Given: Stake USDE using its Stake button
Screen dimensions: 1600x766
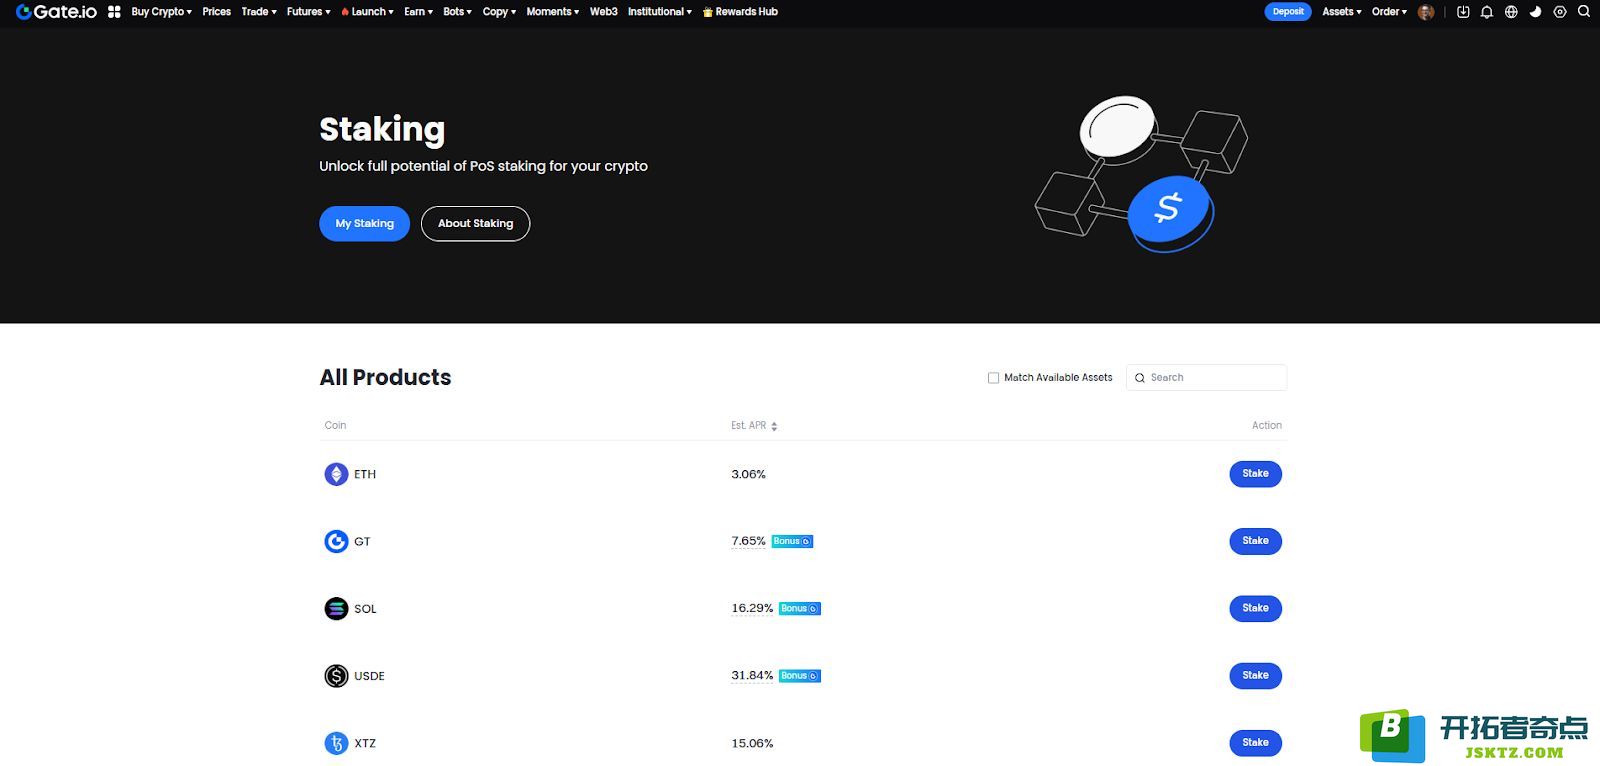Looking at the screenshot, I should coord(1255,676).
